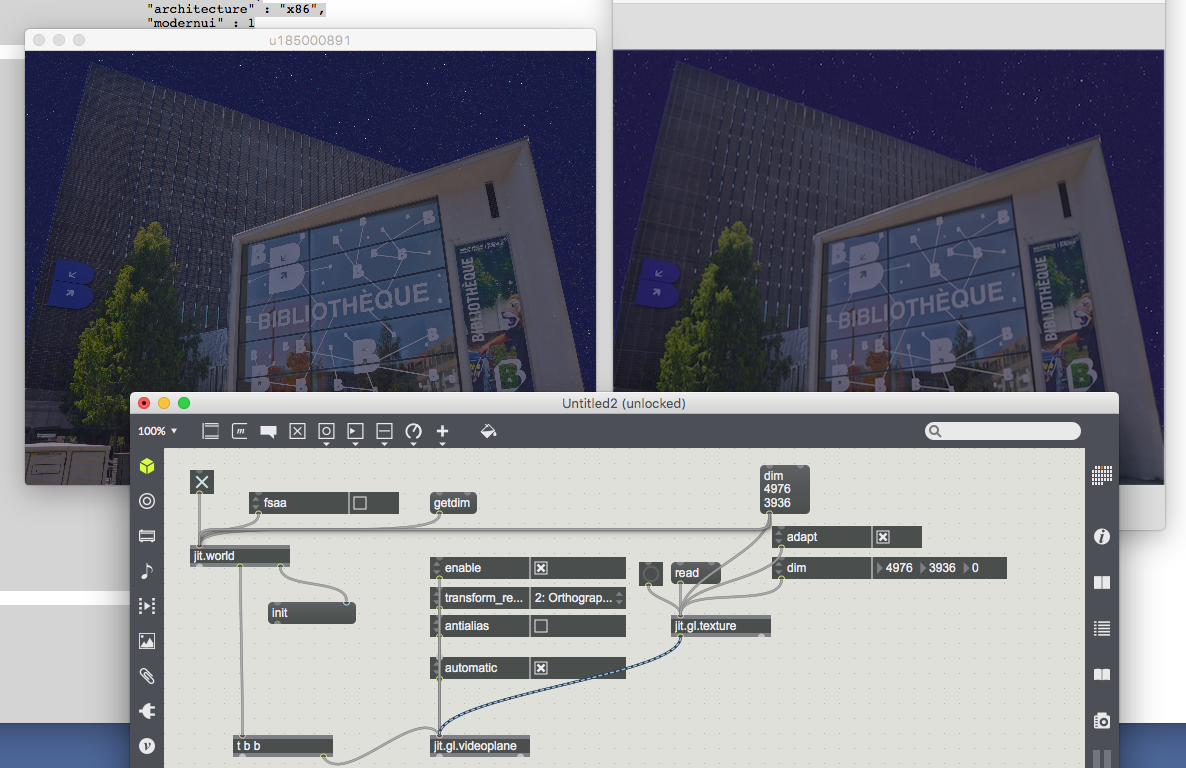Uncheck the enable attribute checkbox
The image size is (1186, 768).
541,568
